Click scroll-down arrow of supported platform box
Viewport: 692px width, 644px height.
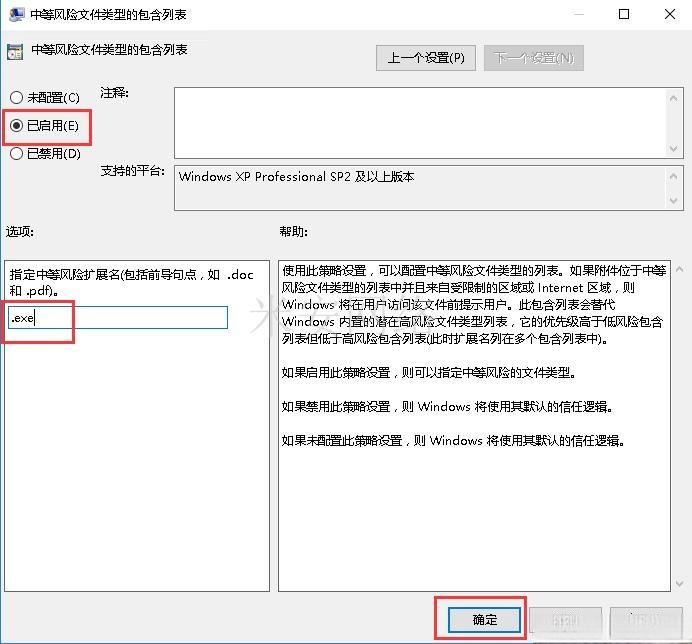tap(673, 201)
